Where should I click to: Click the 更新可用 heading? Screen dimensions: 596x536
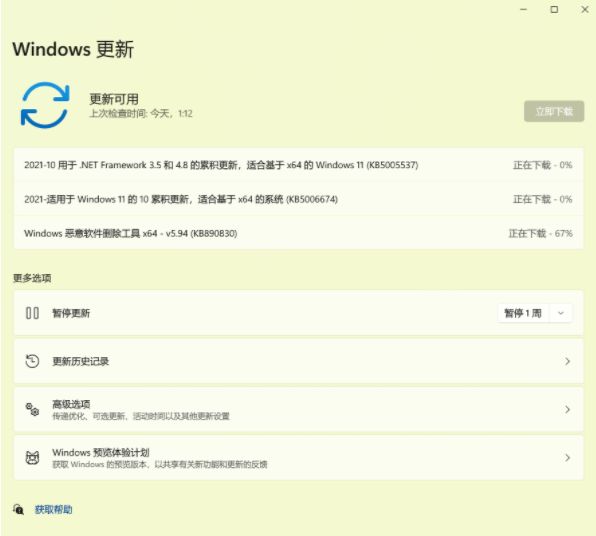click(x=114, y=99)
